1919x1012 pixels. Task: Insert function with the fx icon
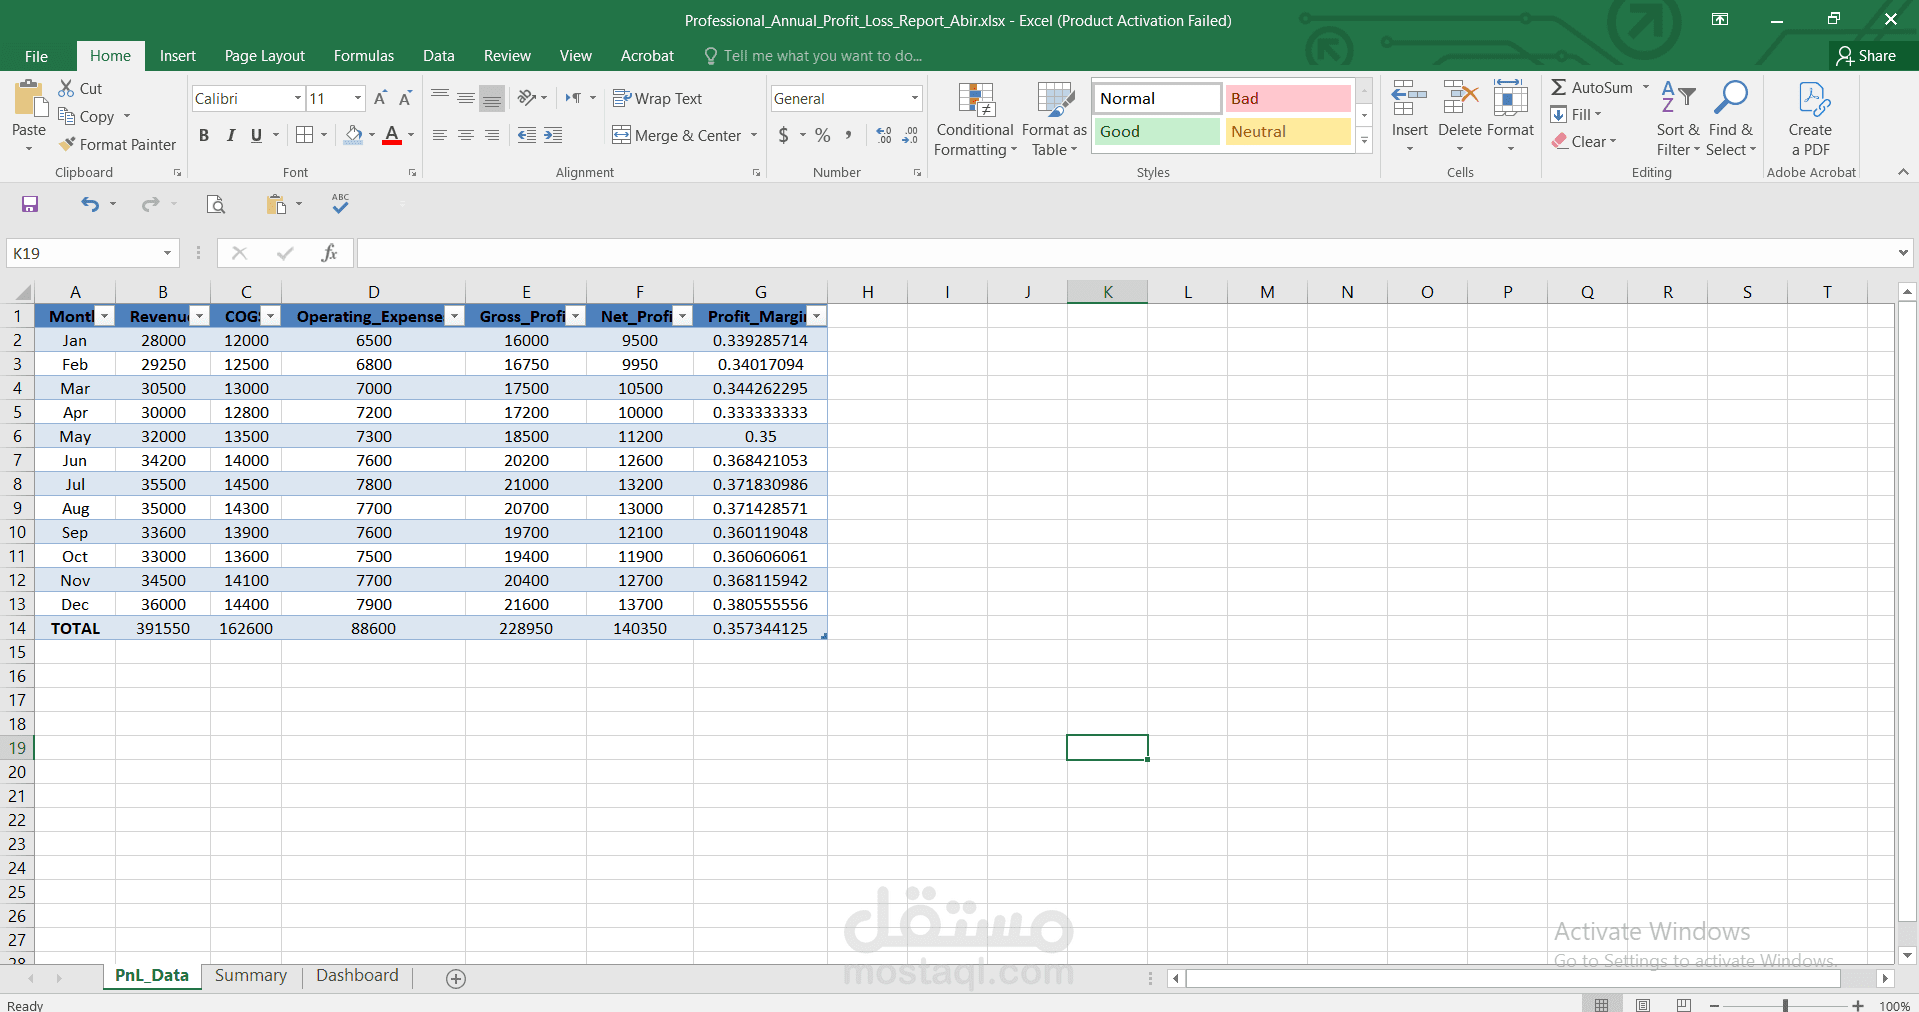click(329, 253)
